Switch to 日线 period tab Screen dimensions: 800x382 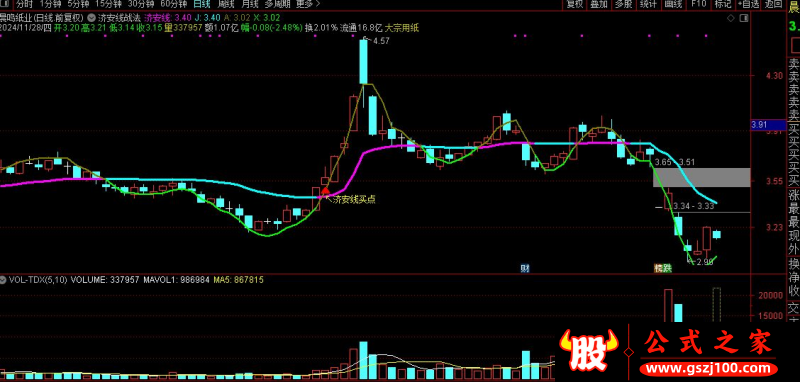click(x=202, y=4)
